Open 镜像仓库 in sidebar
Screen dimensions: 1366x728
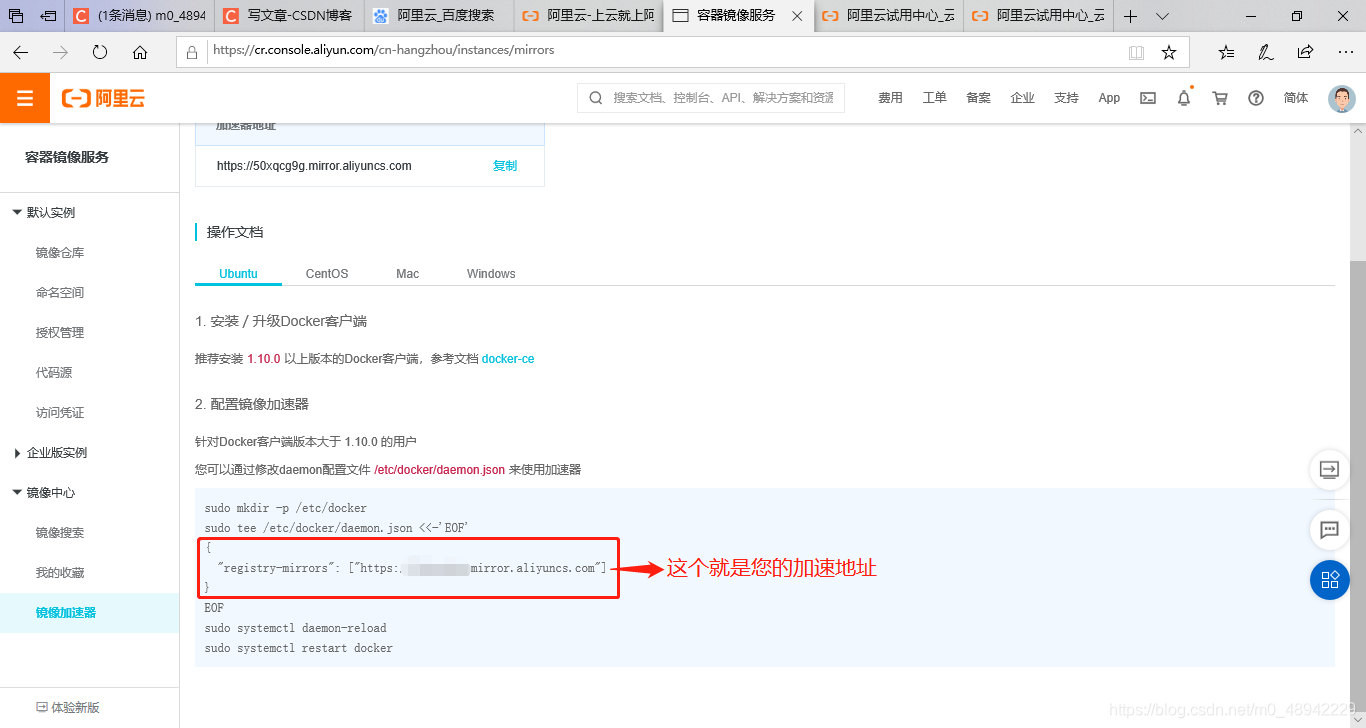pos(60,253)
